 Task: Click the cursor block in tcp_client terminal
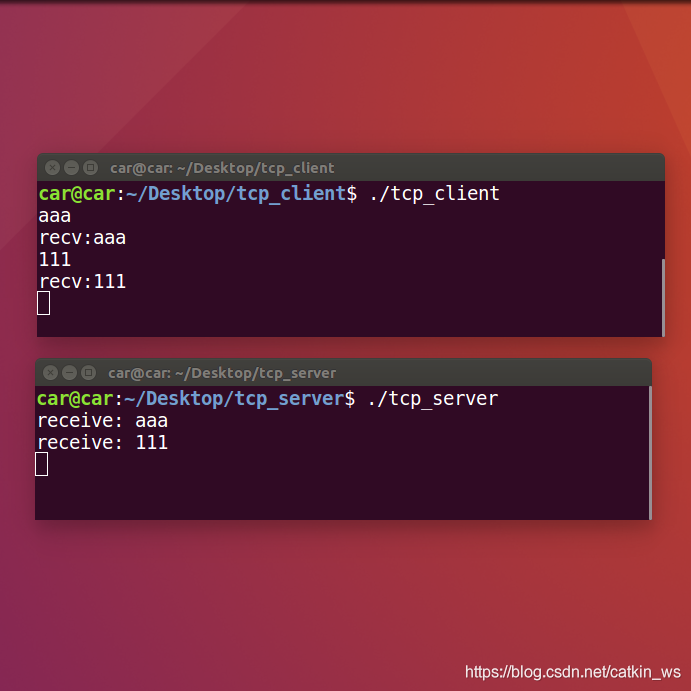tap(44, 303)
